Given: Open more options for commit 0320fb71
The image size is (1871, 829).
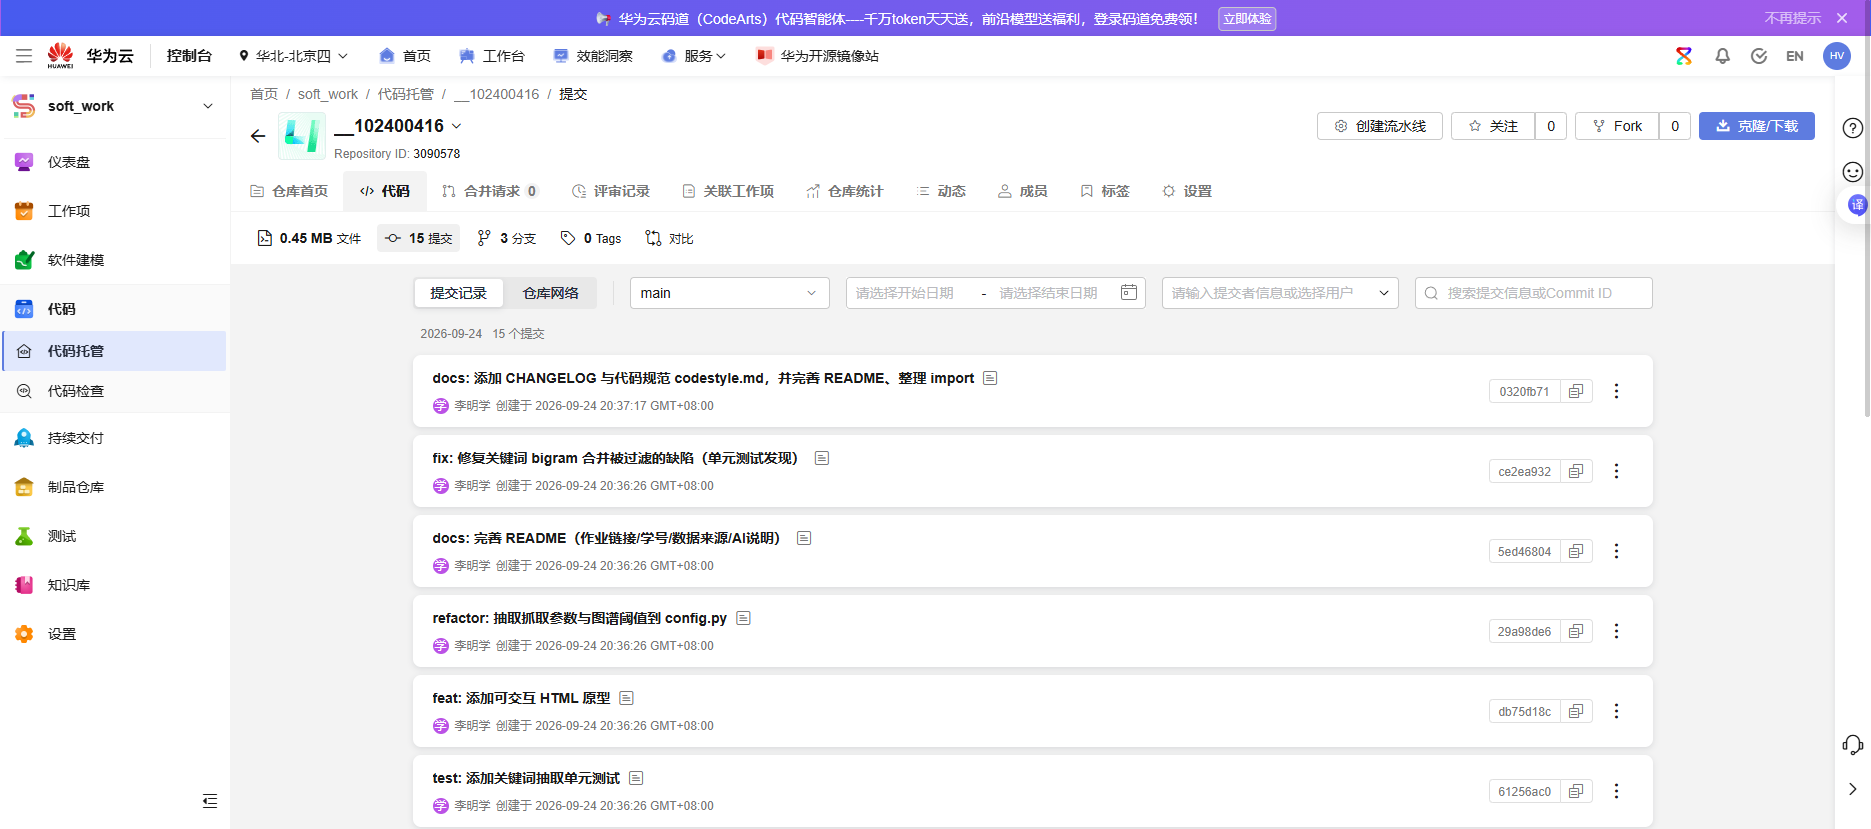Looking at the screenshot, I should click(x=1616, y=391).
